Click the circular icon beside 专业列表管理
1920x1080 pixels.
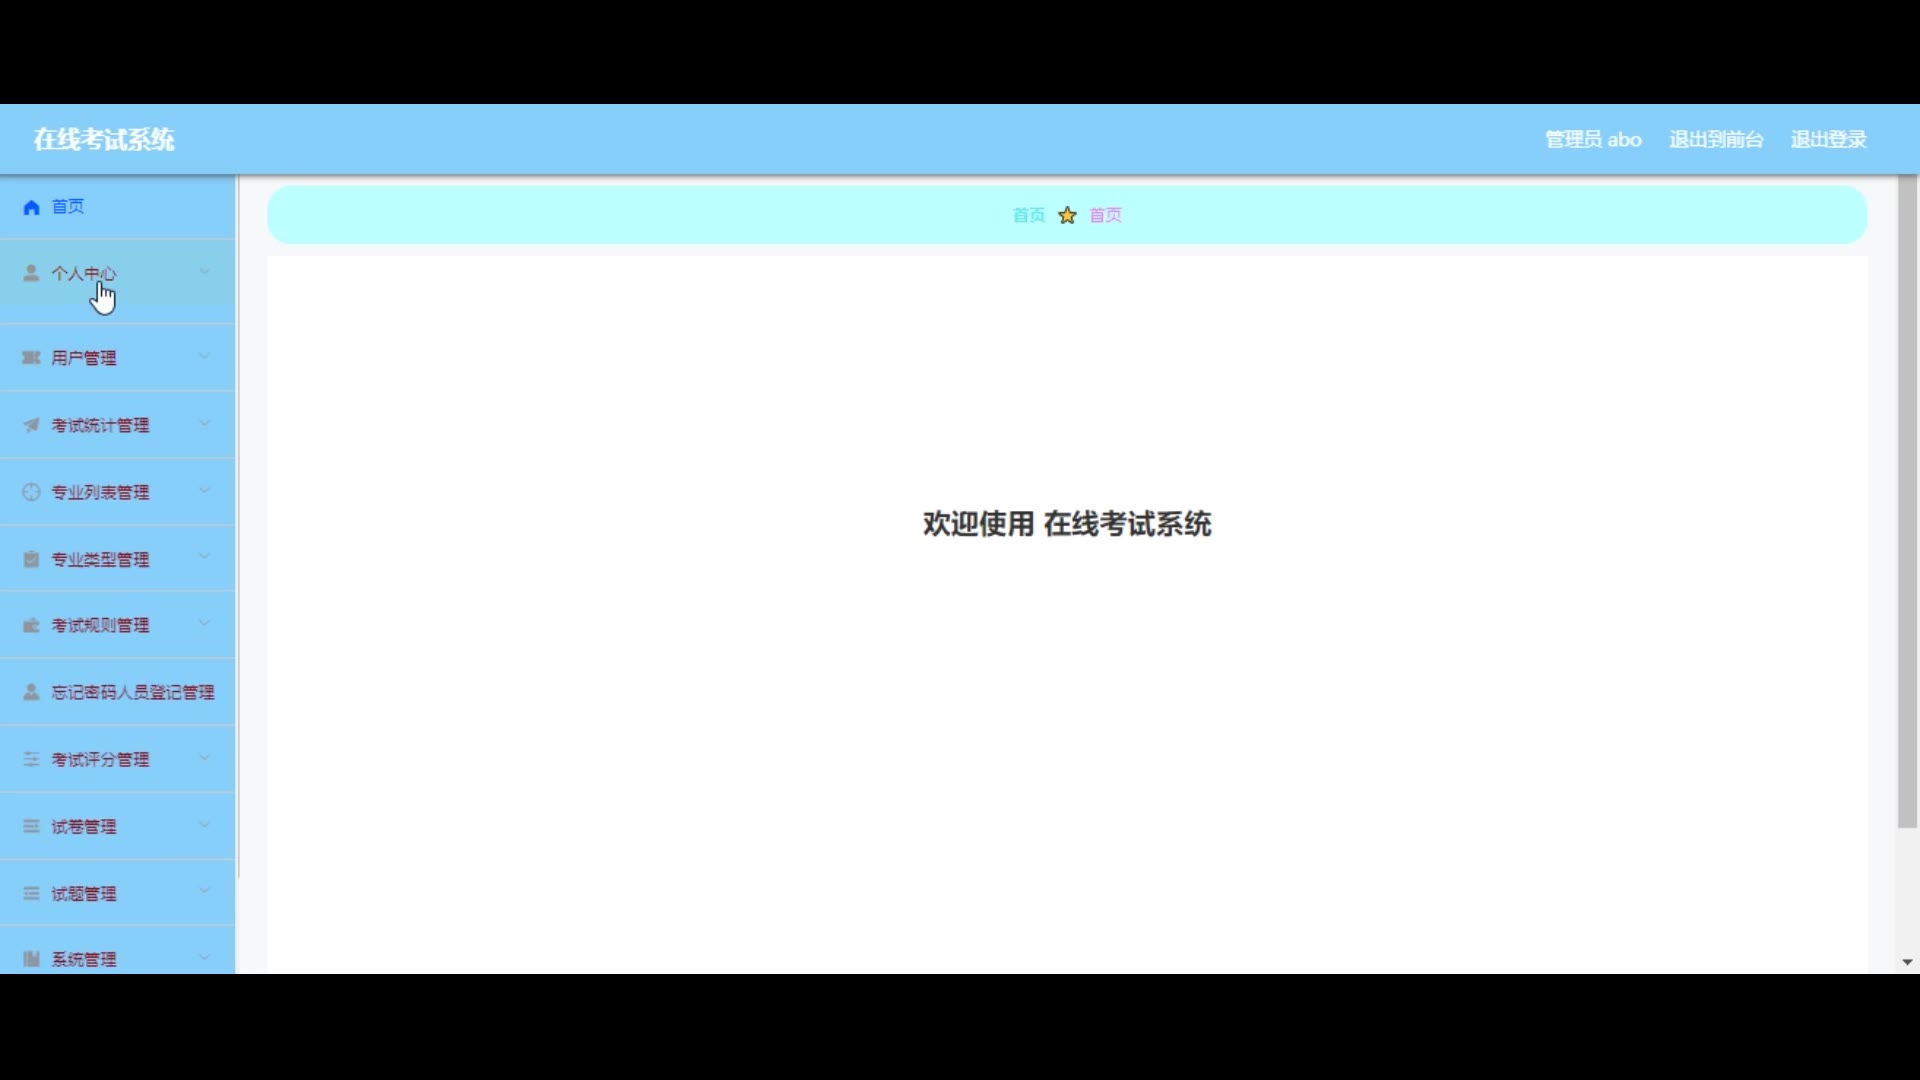pyautogui.click(x=31, y=492)
